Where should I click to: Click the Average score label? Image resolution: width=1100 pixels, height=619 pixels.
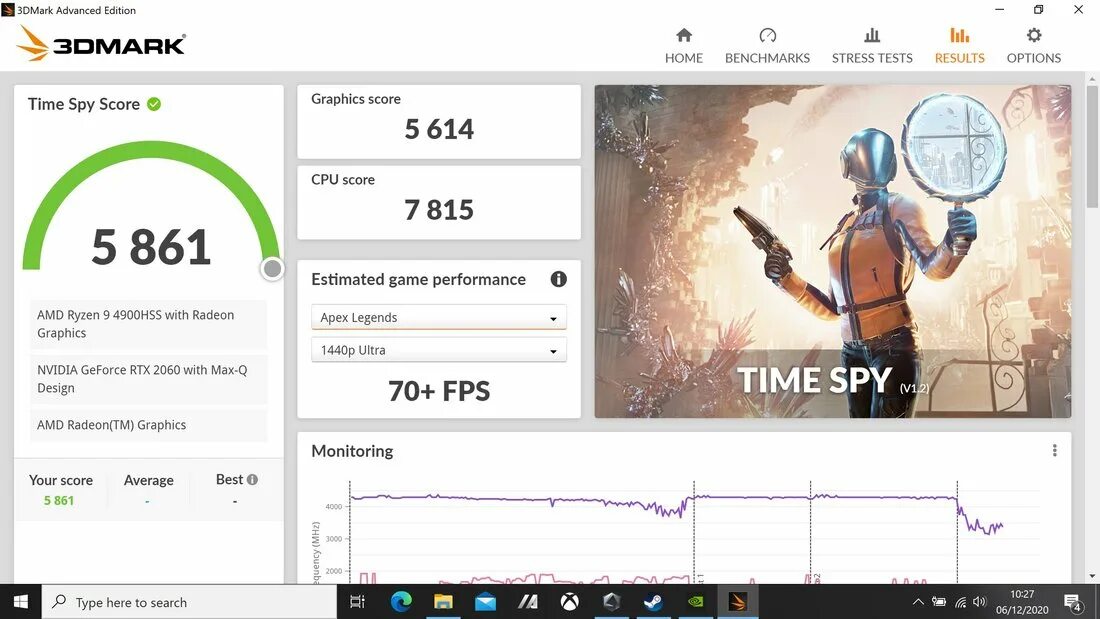pos(149,480)
